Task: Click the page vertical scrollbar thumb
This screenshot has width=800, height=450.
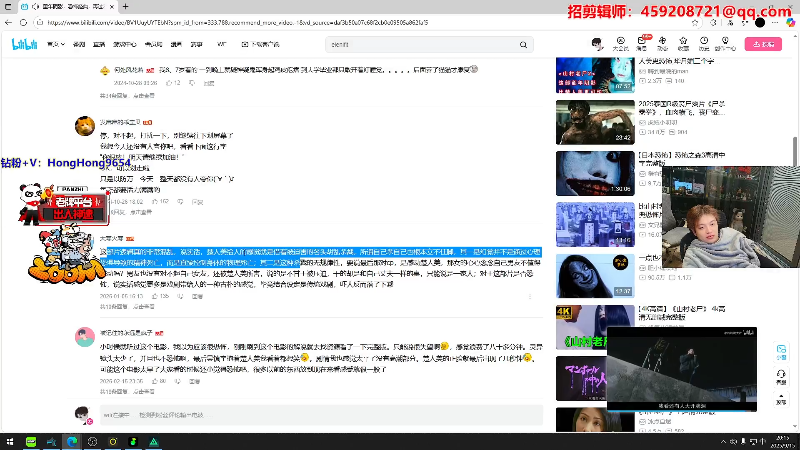Action: [795, 152]
